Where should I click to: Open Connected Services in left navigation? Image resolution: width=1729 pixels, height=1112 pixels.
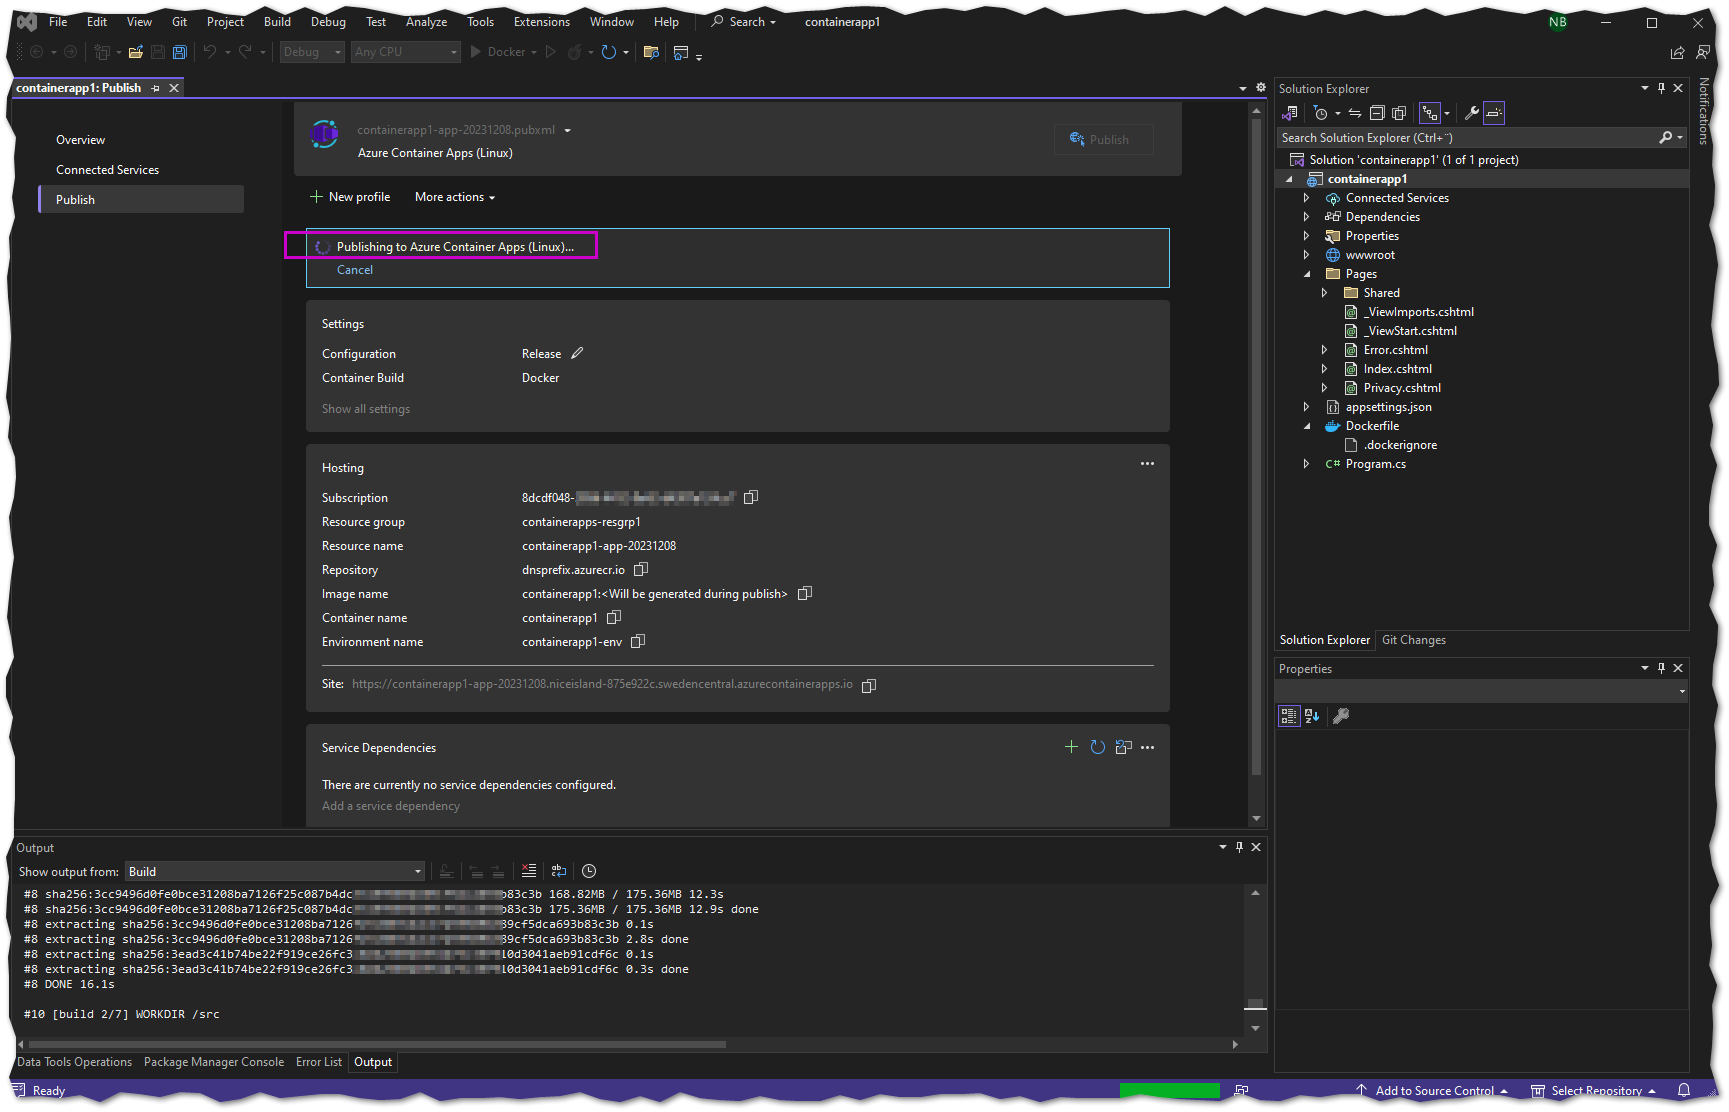[107, 170]
